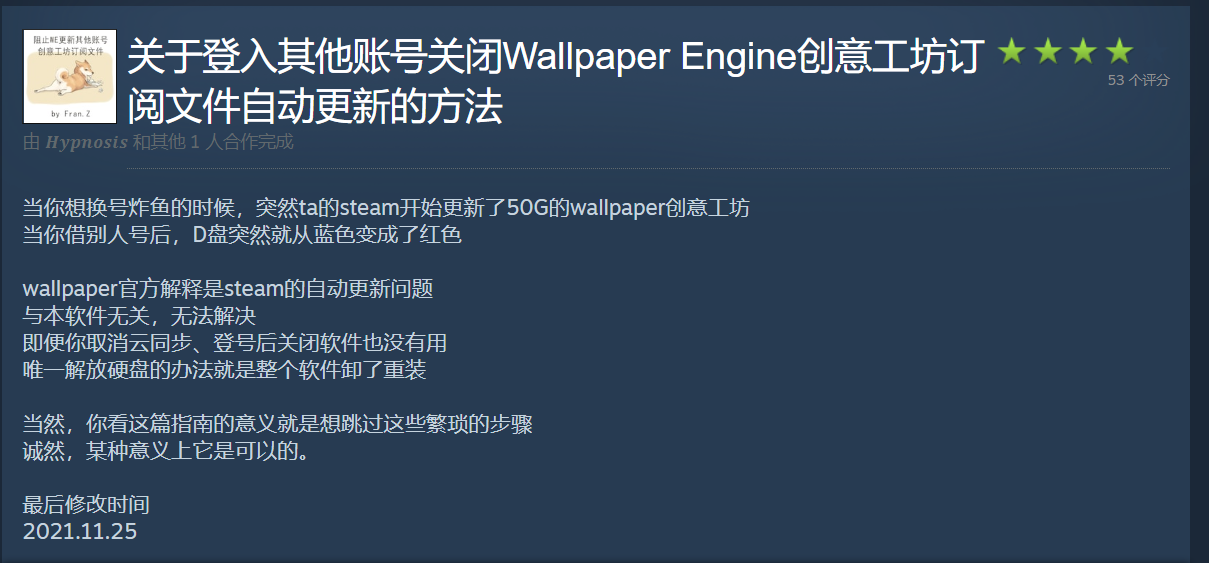Click the first green rating star

click(x=1011, y=51)
